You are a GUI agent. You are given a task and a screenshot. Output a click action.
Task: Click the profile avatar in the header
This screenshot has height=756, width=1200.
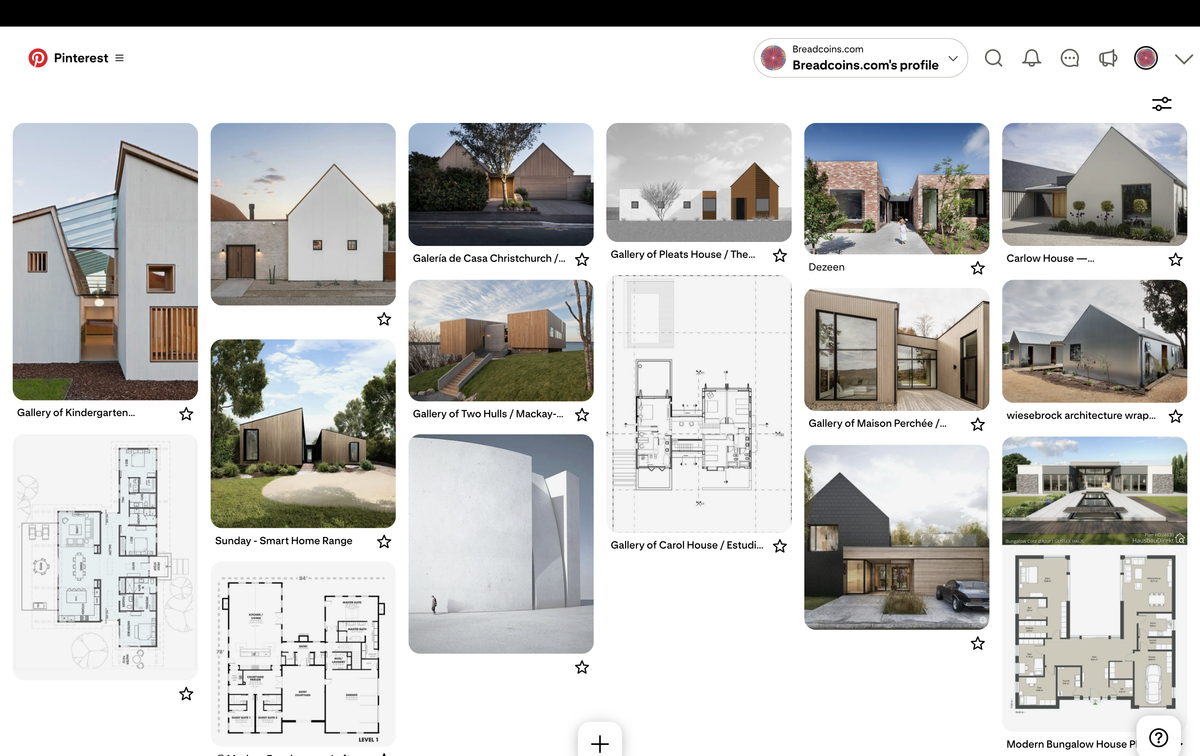coord(1146,58)
